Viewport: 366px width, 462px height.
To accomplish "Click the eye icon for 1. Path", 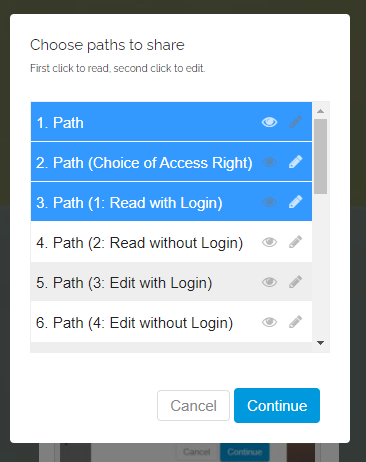I will (x=269, y=122).
